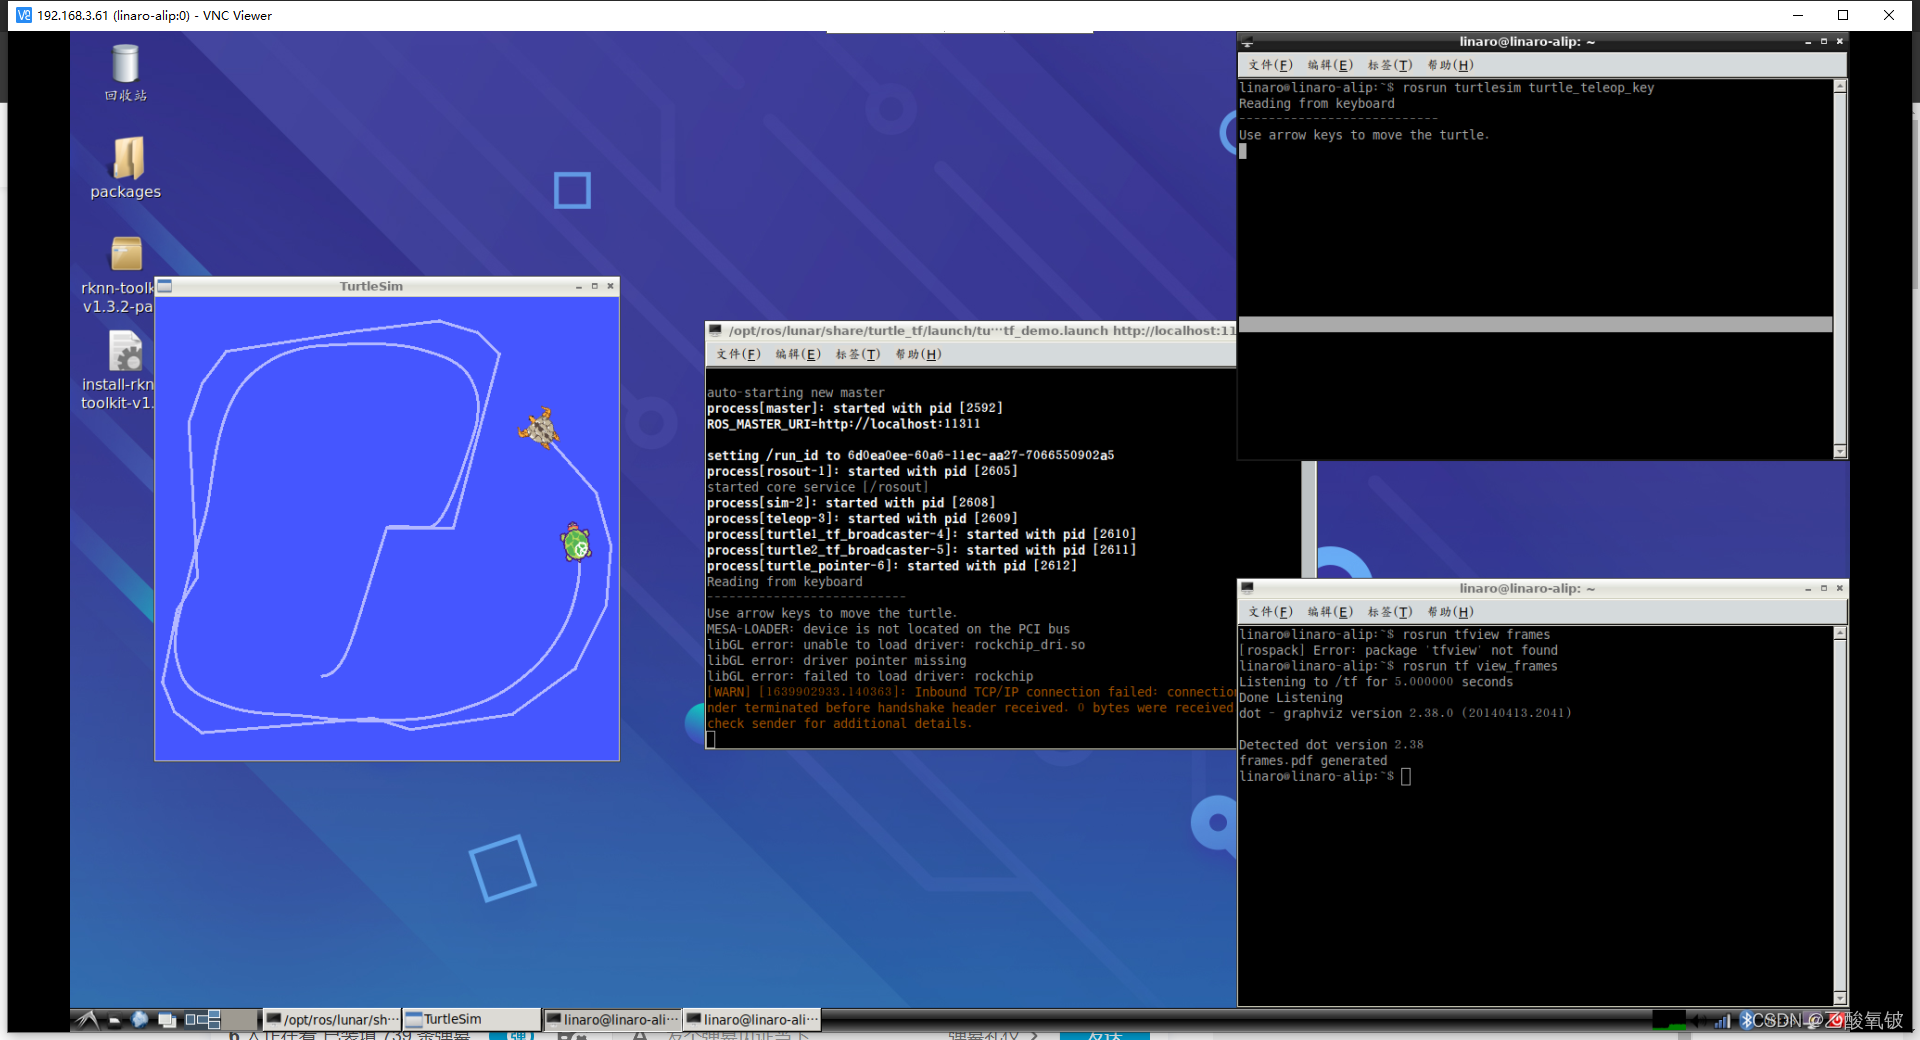1920x1040 pixels.
Task: Switch to second linaro@linaro-ali taskbar button
Action: coord(751,1019)
